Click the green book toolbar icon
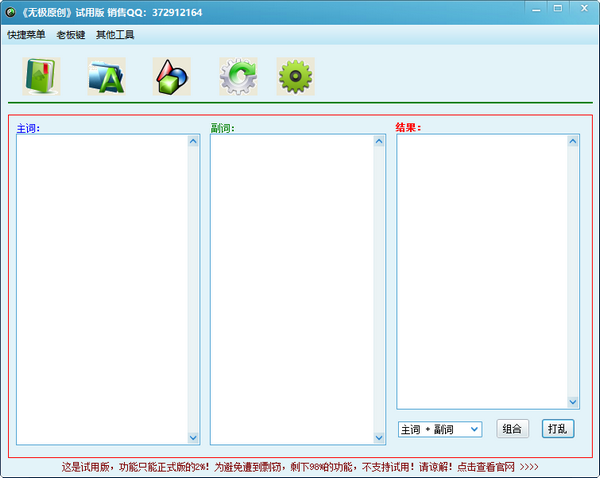The width and height of the screenshot is (600, 478). (x=41, y=76)
